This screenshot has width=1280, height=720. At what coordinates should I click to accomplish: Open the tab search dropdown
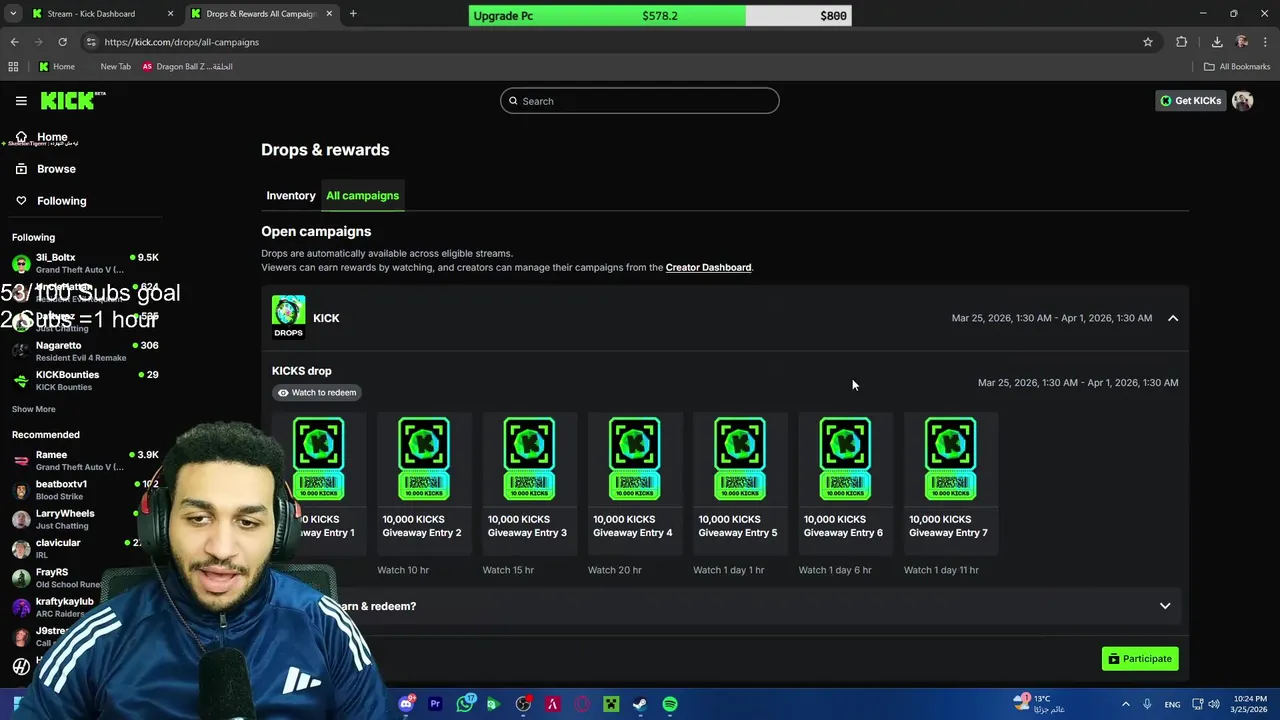pos(13,14)
